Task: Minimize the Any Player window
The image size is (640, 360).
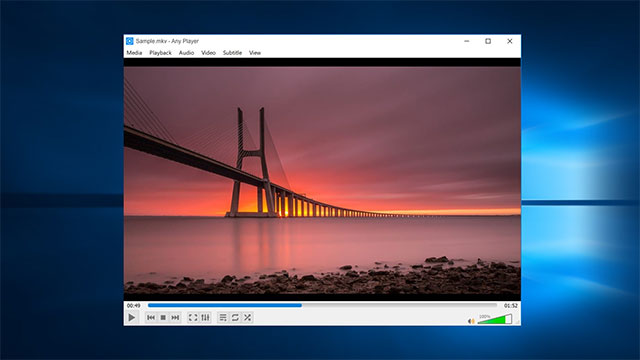Action: coord(467,41)
